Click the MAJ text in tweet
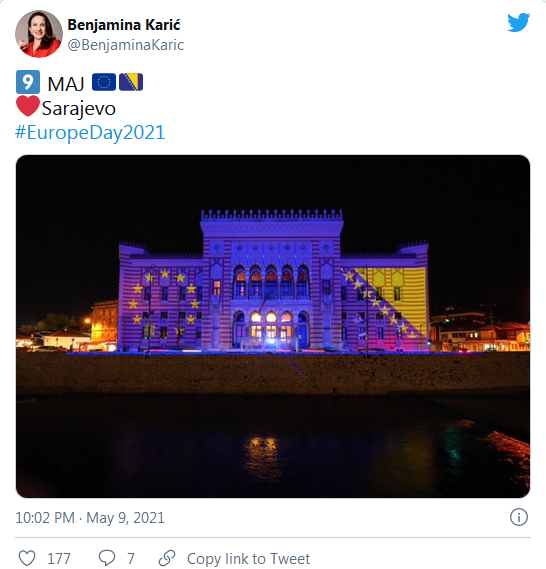Viewport: 546px width, 569px height. [66, 85]
